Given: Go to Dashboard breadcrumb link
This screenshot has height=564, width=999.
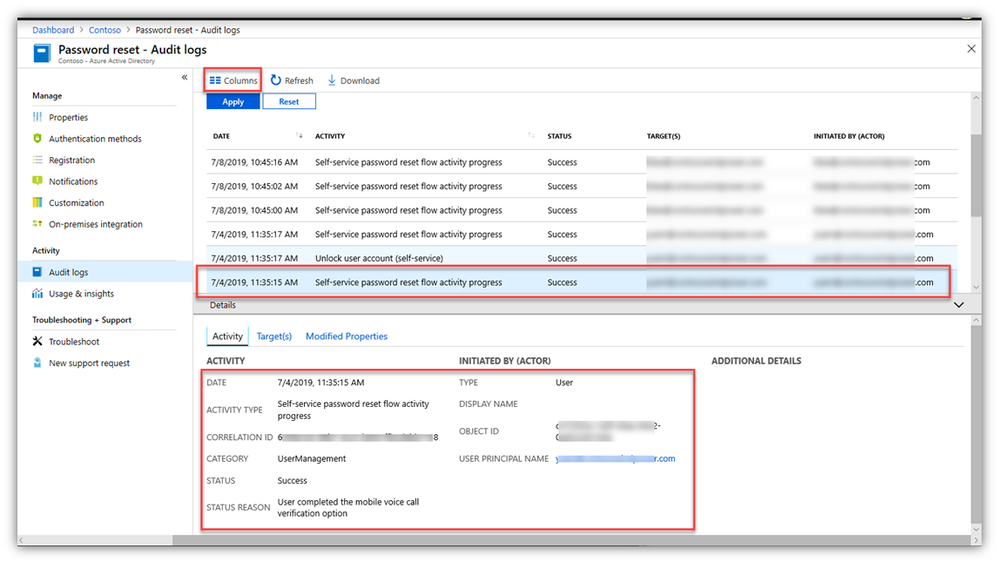Looking at the screenshot, I should 54,30.
